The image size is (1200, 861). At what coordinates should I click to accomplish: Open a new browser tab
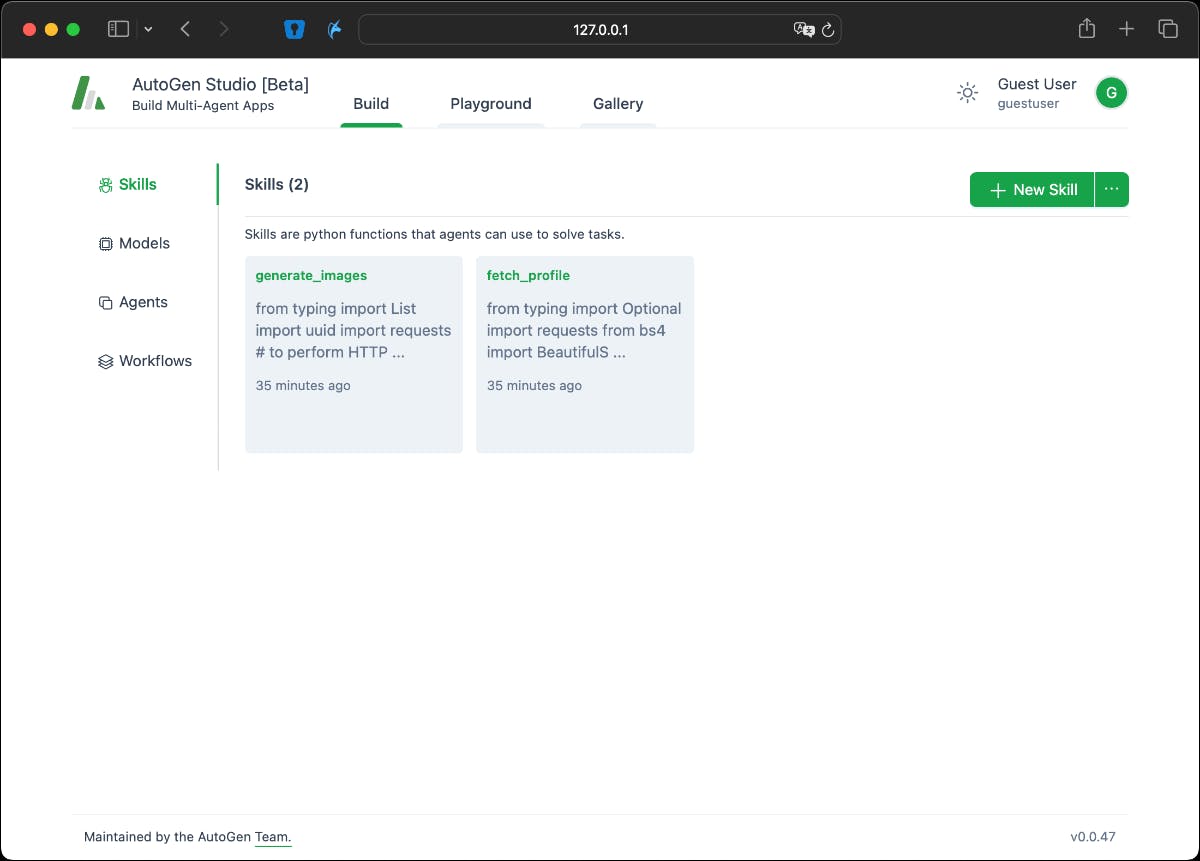1127,29
